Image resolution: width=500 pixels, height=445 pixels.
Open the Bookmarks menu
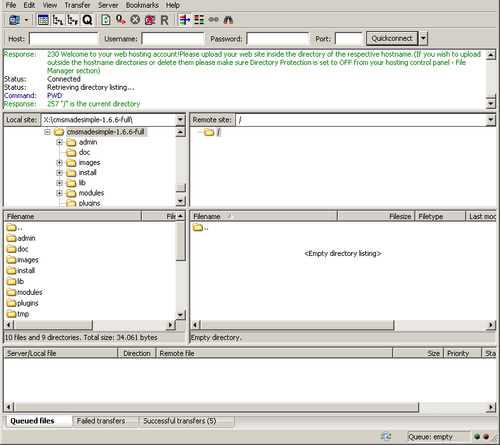[x=142, y=5]
